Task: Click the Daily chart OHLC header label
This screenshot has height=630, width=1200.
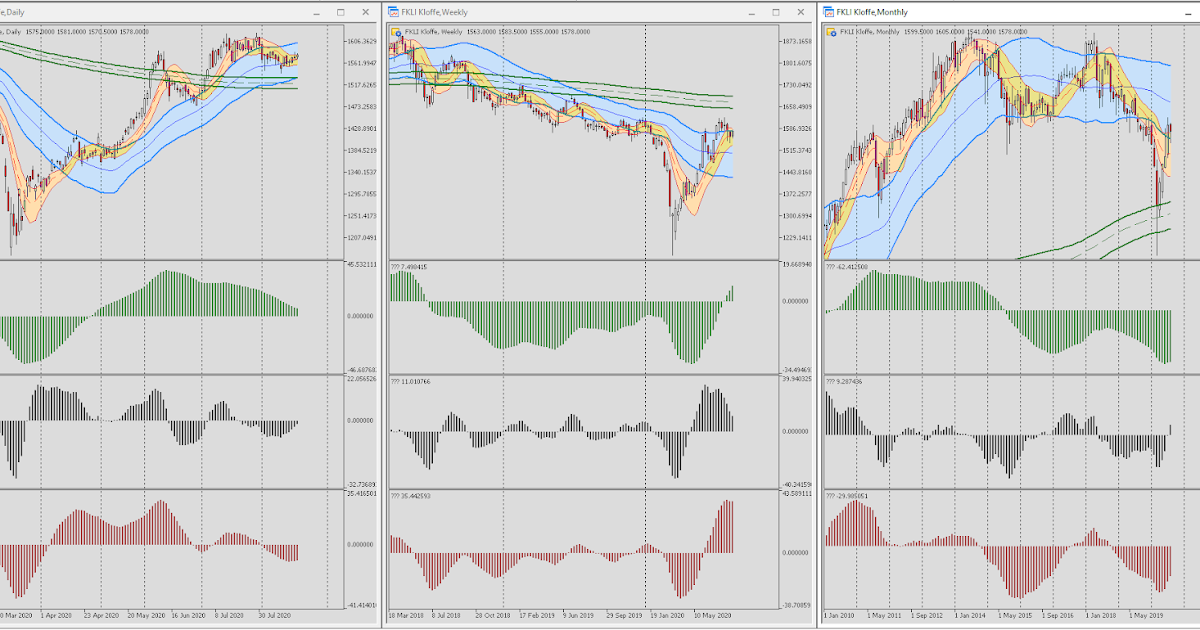Action: [75, 32]
